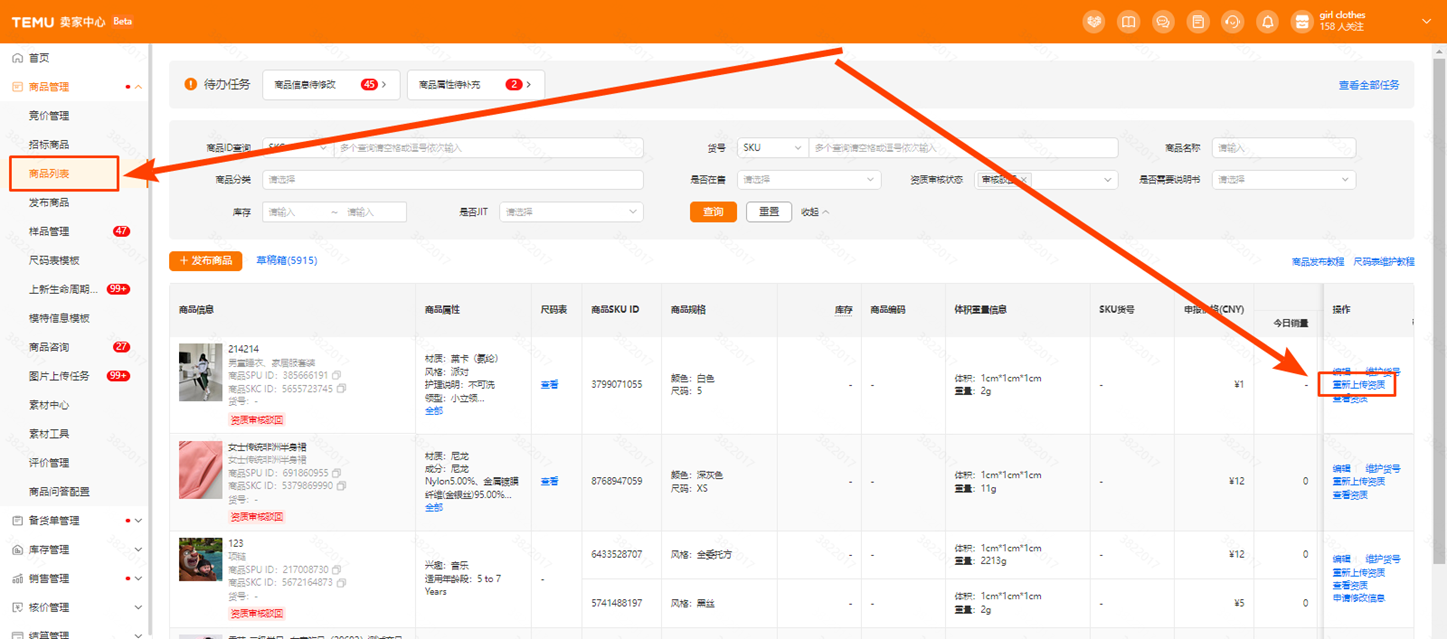This screenshot has height=639, width=1447.
Task: Click the customer service headset icon
Action: (x=1232, y=22)
